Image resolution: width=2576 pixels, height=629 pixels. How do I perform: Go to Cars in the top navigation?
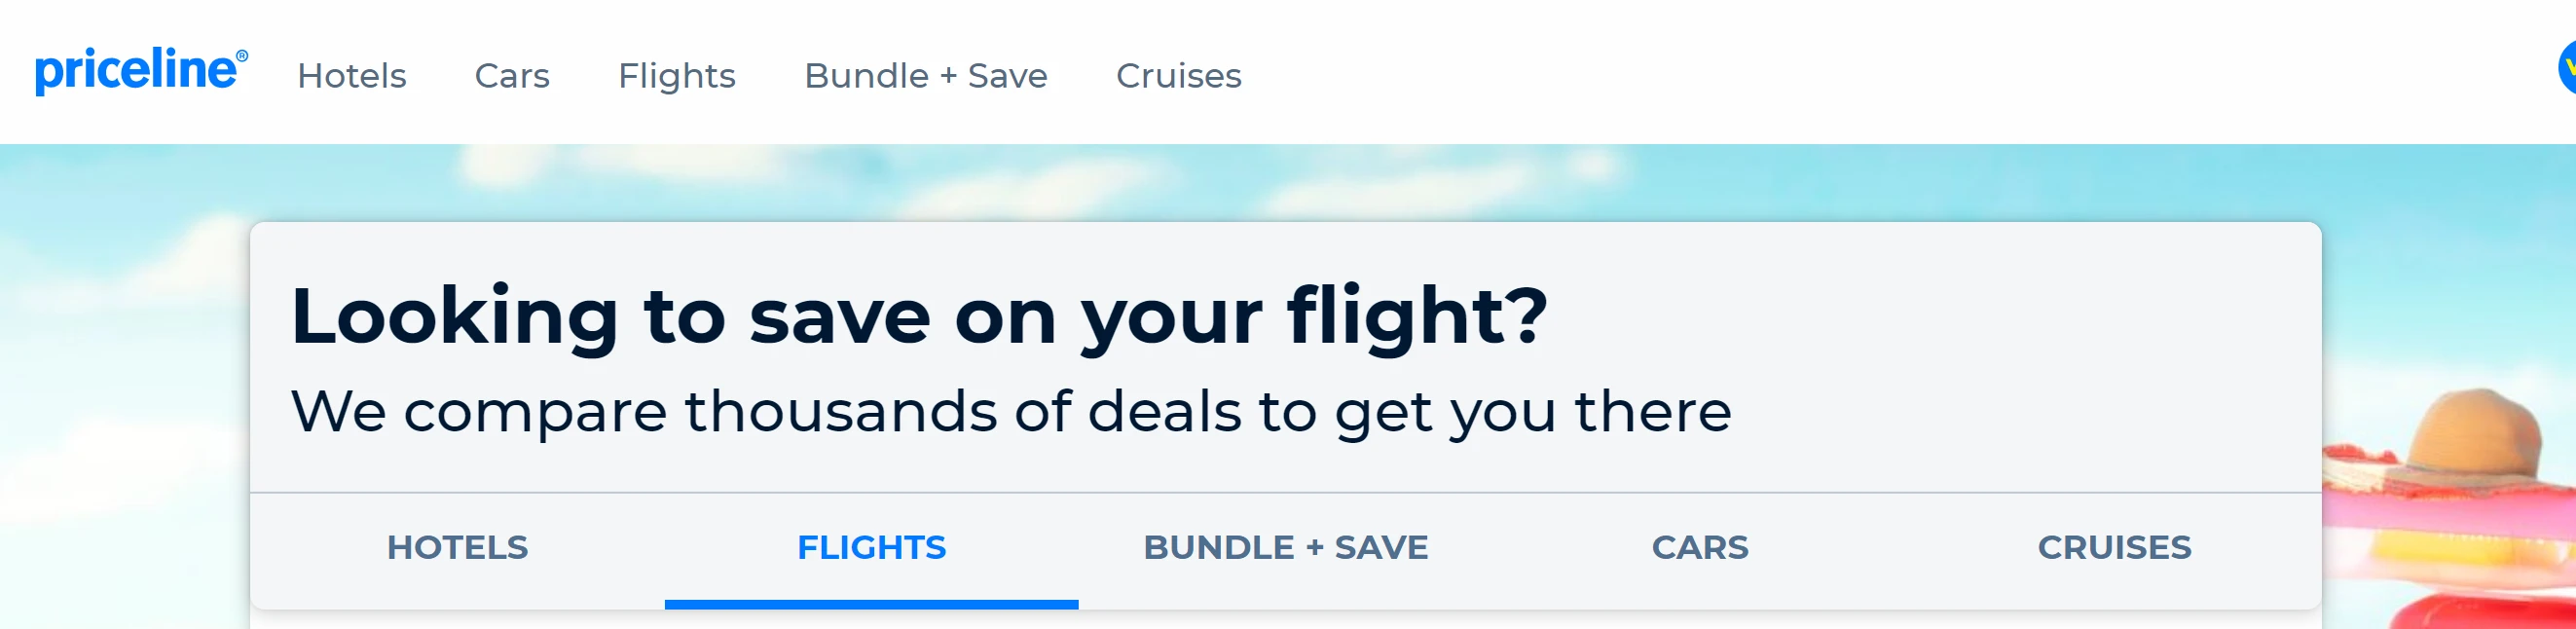512,76
